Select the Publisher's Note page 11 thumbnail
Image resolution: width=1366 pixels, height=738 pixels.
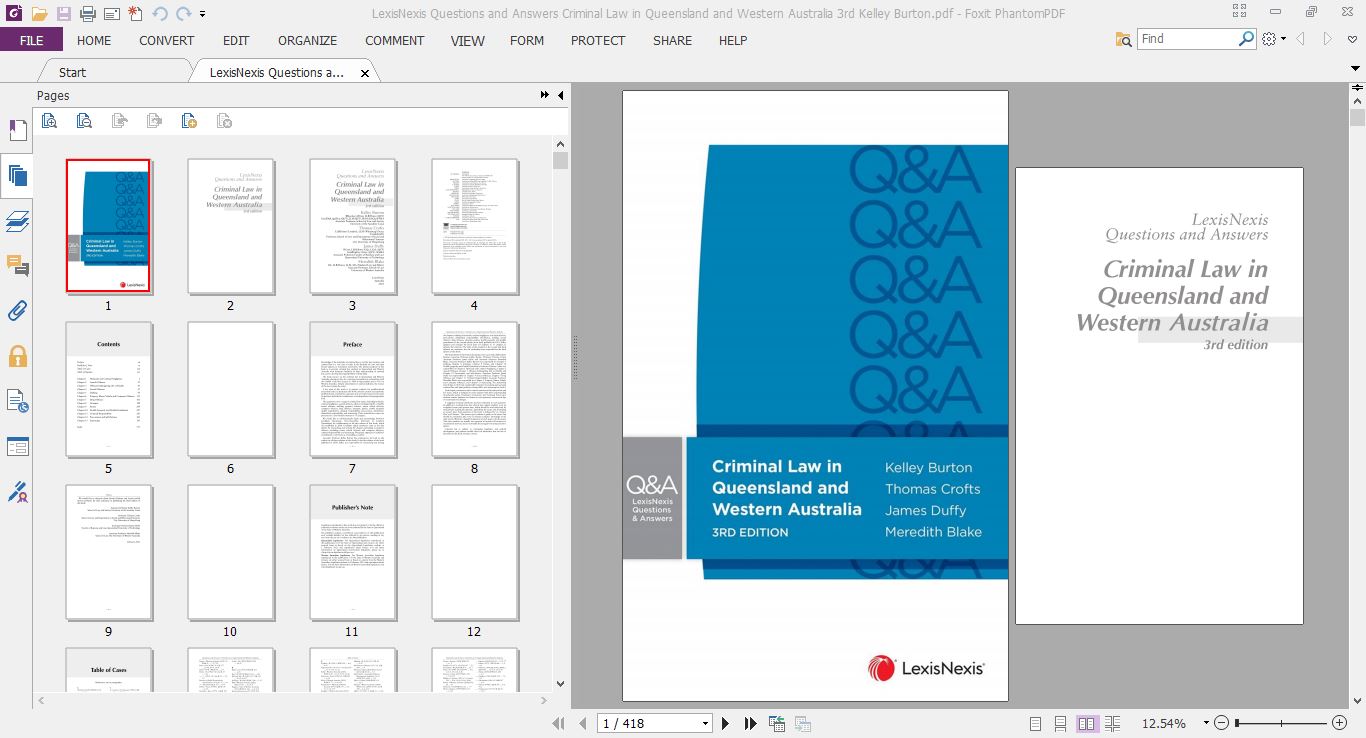click(x=352, y=552)
